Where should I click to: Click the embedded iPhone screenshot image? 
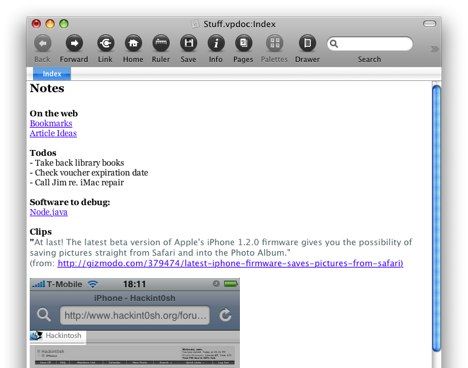pos(135,323)
